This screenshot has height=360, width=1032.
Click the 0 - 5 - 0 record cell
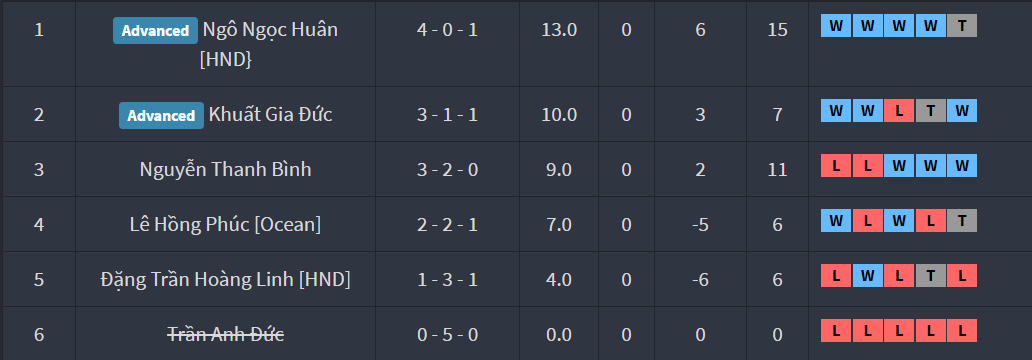click(448, 335)
